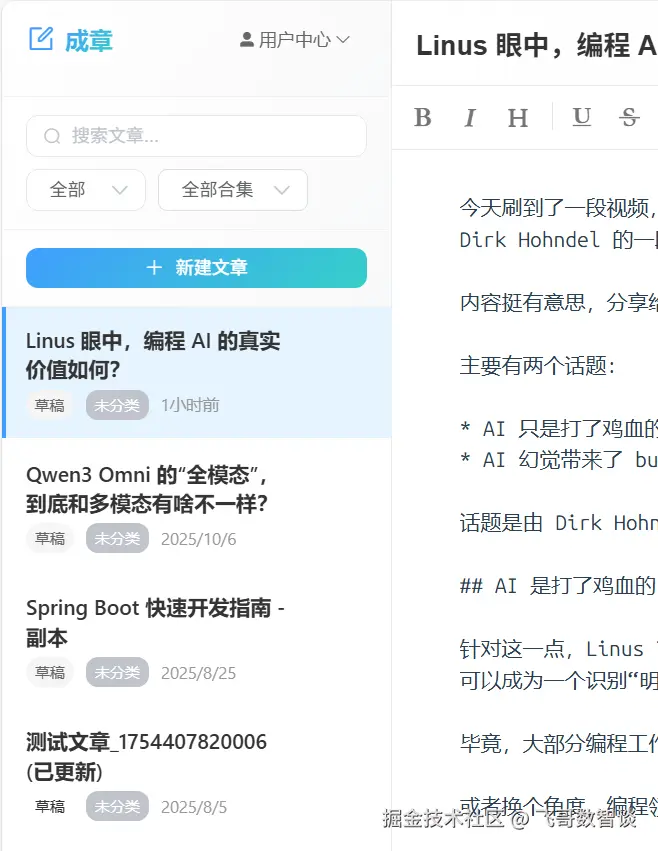Viewport: 658px width, 851px height.
Task: Toggle bold formatting in editor toolbar
Action: click(422, 117)
